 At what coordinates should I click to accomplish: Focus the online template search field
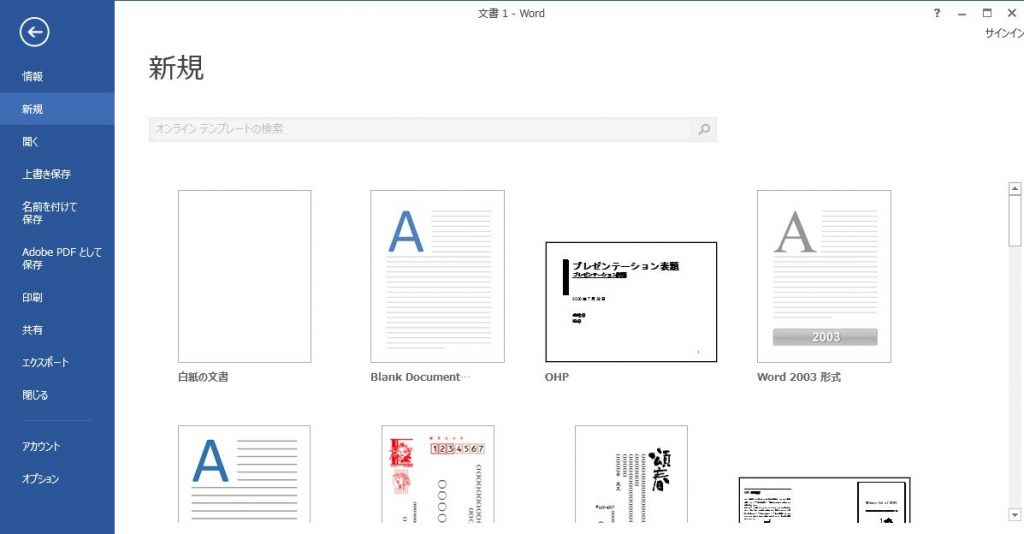click(420, 129)
